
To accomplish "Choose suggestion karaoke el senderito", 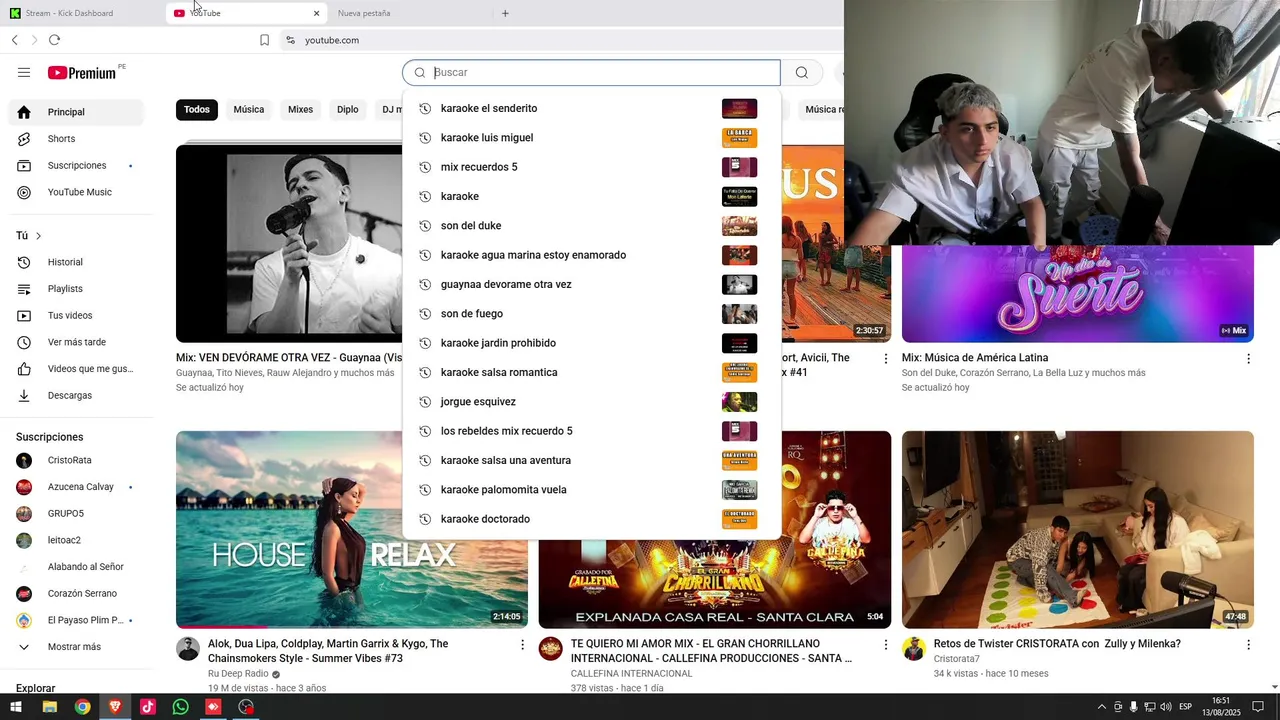I will coord(591,108).
